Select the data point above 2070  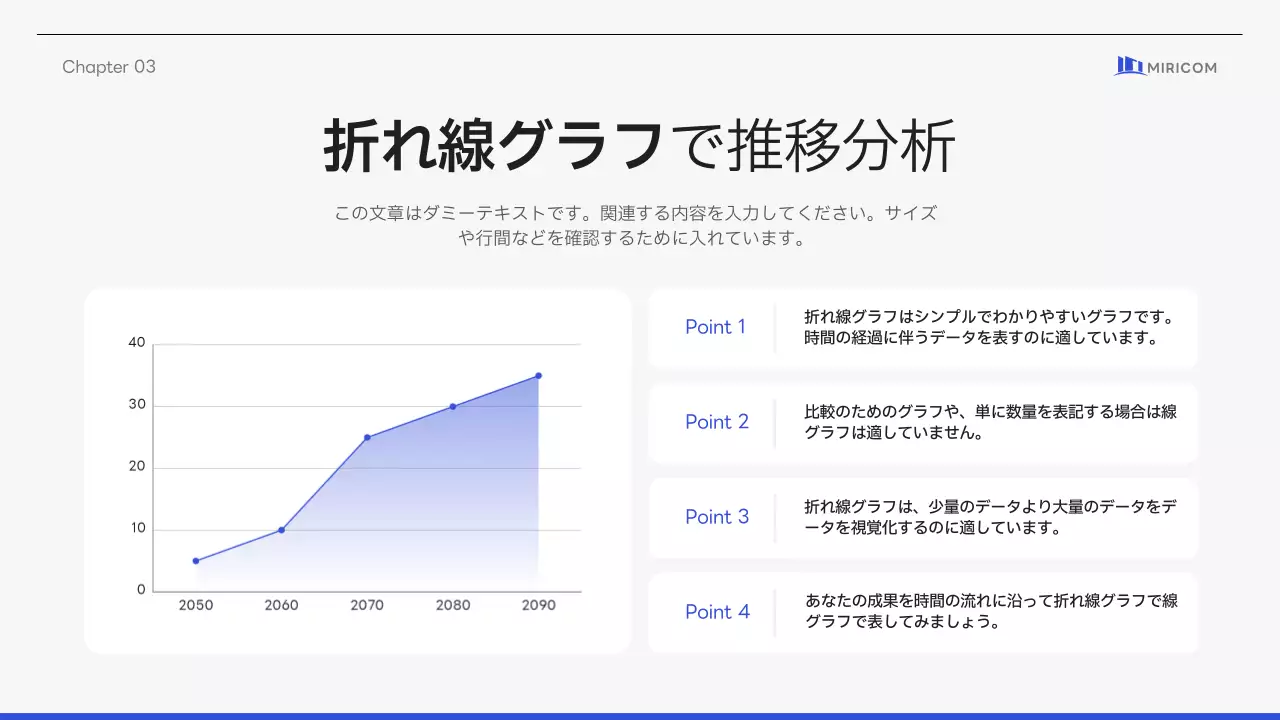pos(367,437)
